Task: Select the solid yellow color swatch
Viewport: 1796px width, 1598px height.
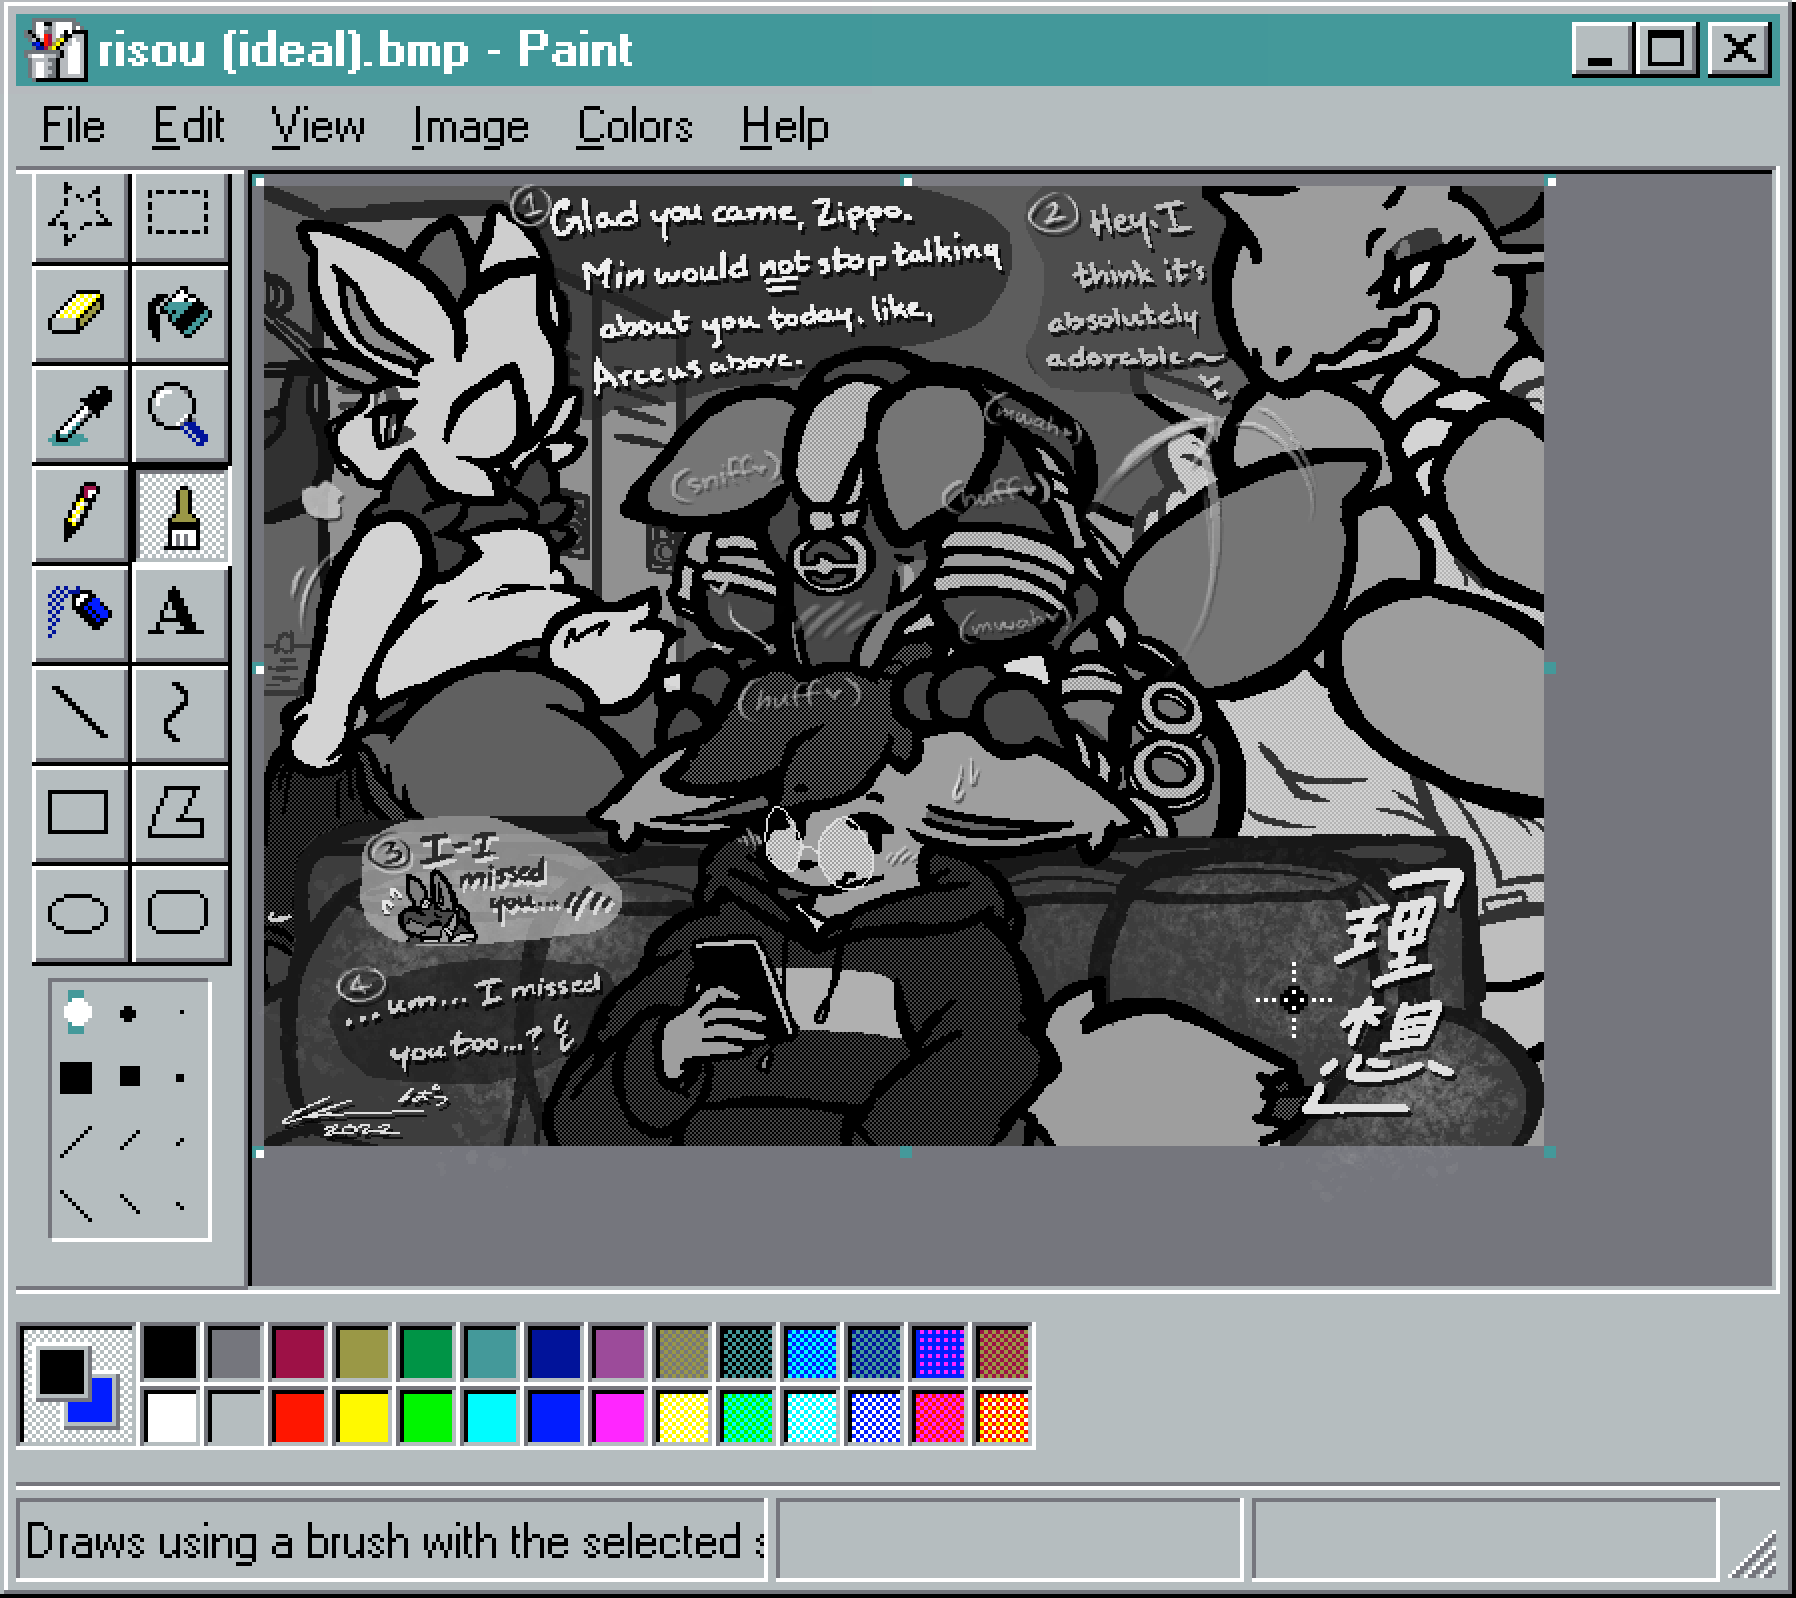Action: (x=363, y=1416)
